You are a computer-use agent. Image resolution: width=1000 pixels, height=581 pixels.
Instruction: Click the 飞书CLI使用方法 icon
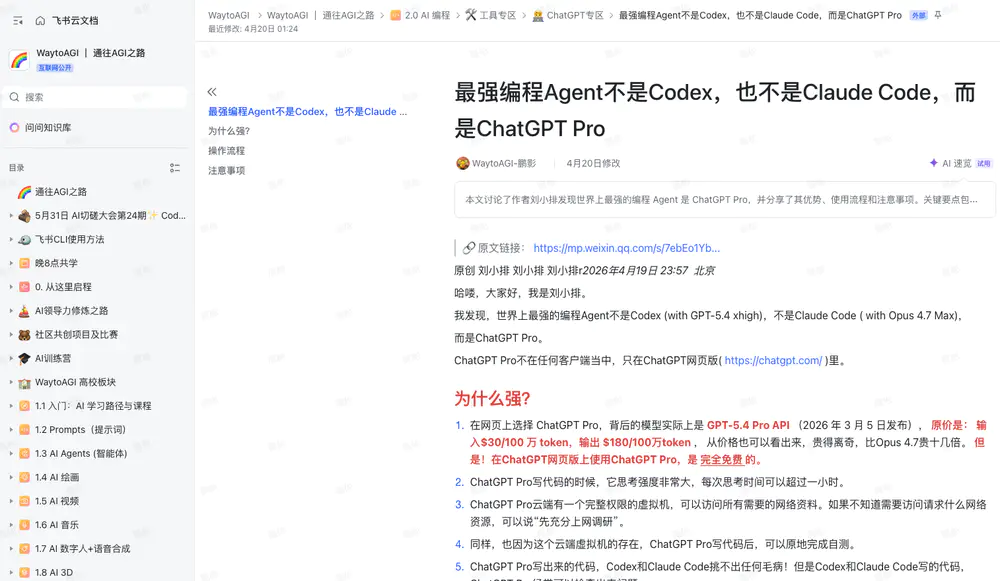click(24, 240)
